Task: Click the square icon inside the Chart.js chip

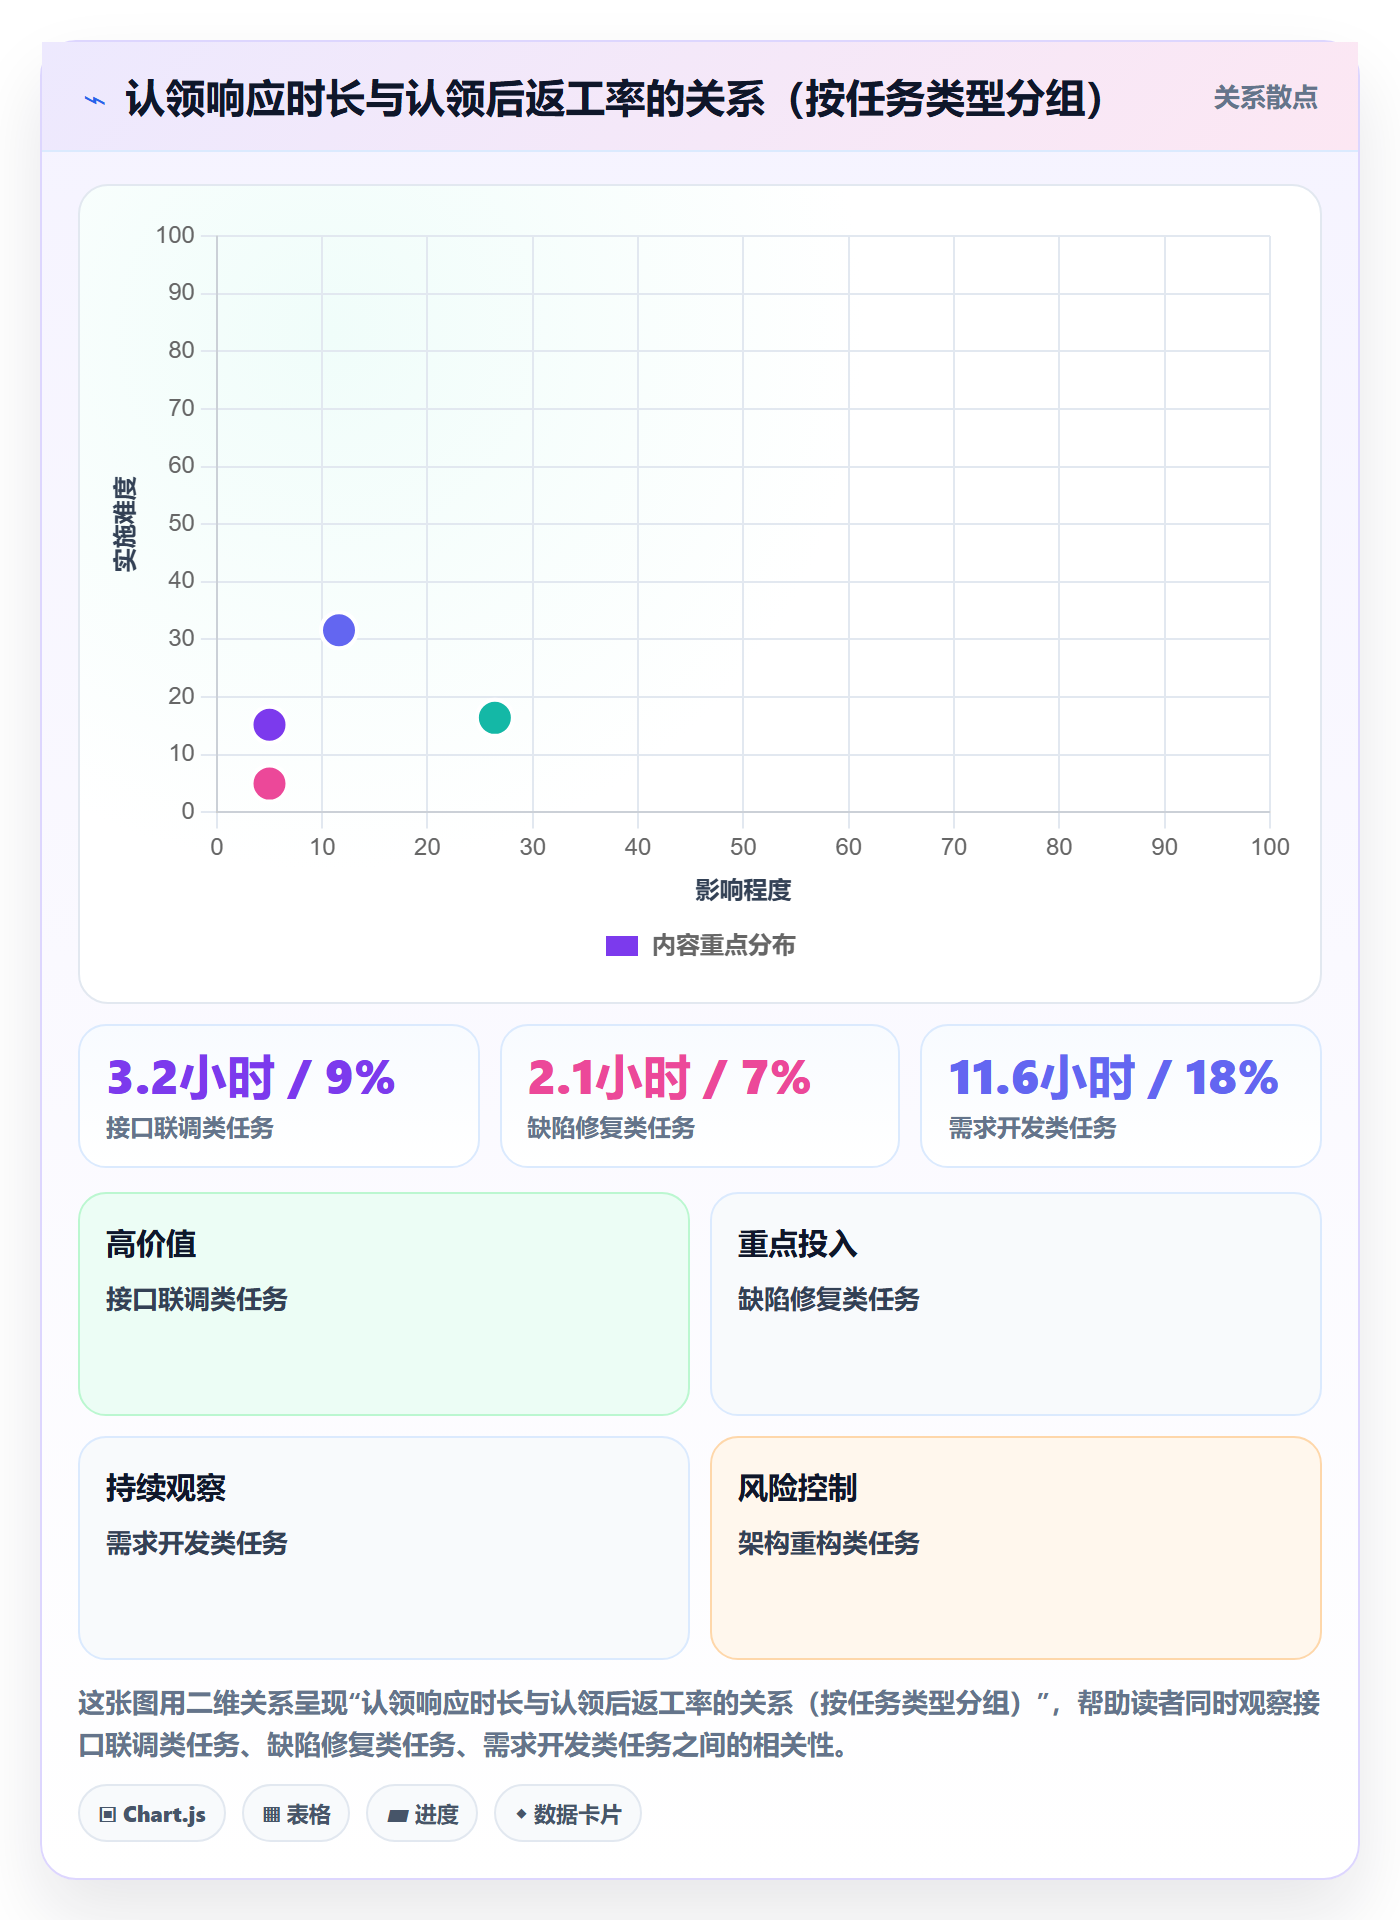Action: click(x=108, y=1815)
